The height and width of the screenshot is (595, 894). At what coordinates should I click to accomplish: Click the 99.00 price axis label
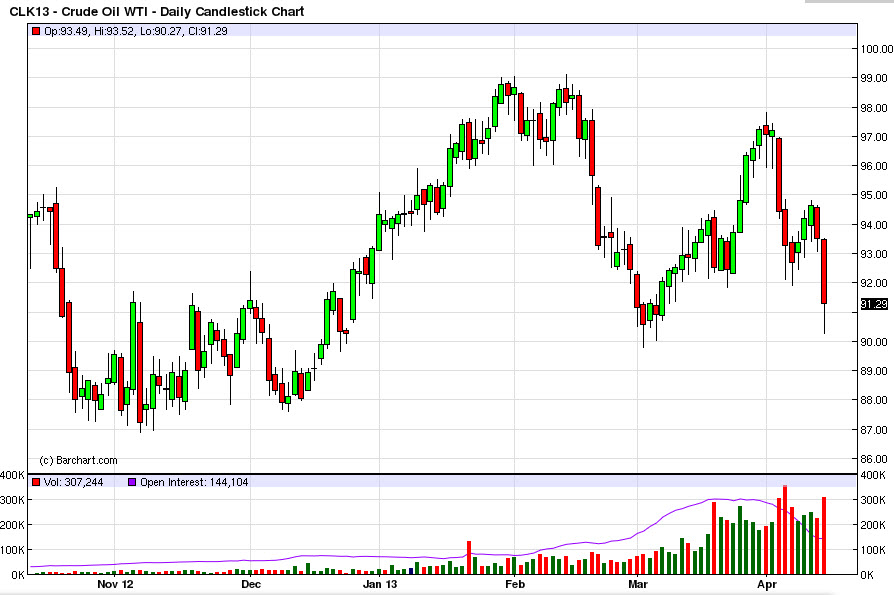pos(874,78)
